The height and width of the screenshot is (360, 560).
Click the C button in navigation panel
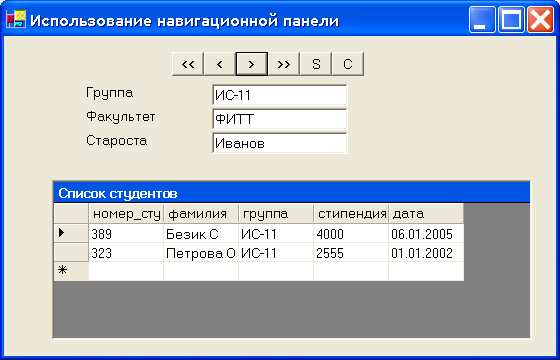[x=348, y=64]
